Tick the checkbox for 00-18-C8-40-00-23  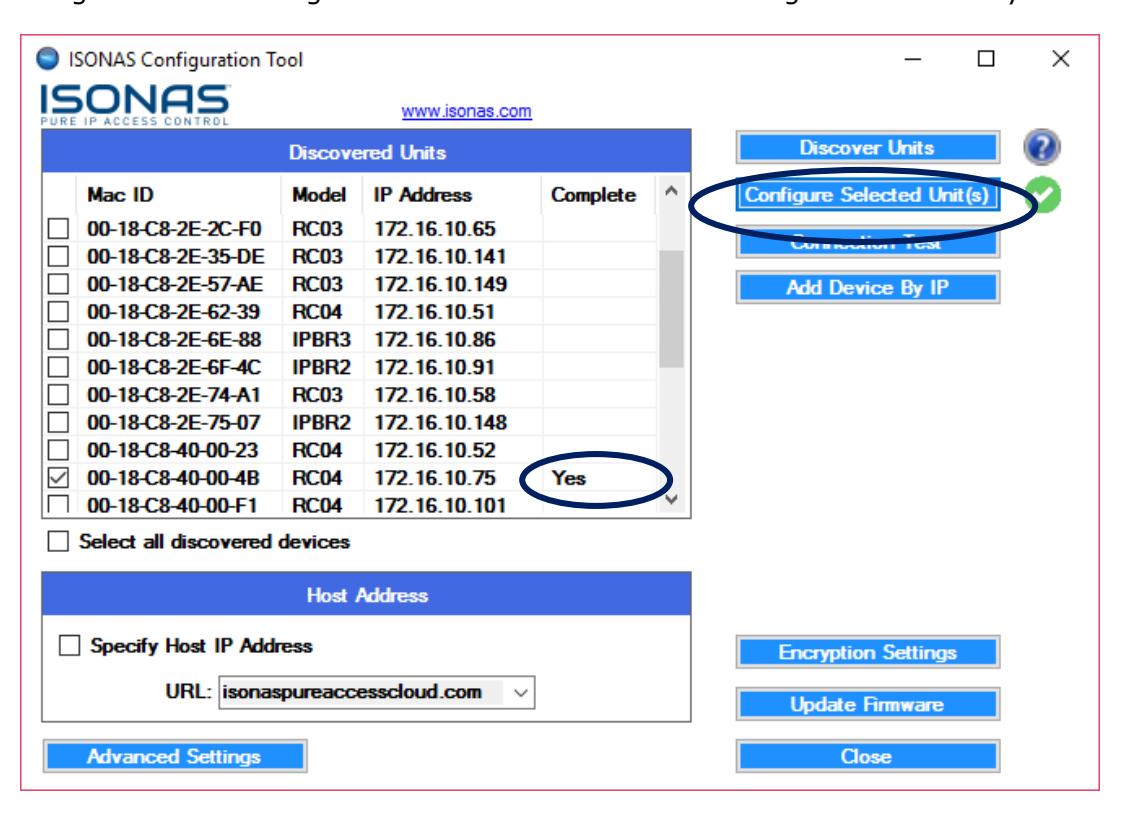pyautogui.click(x=58, y=450)
